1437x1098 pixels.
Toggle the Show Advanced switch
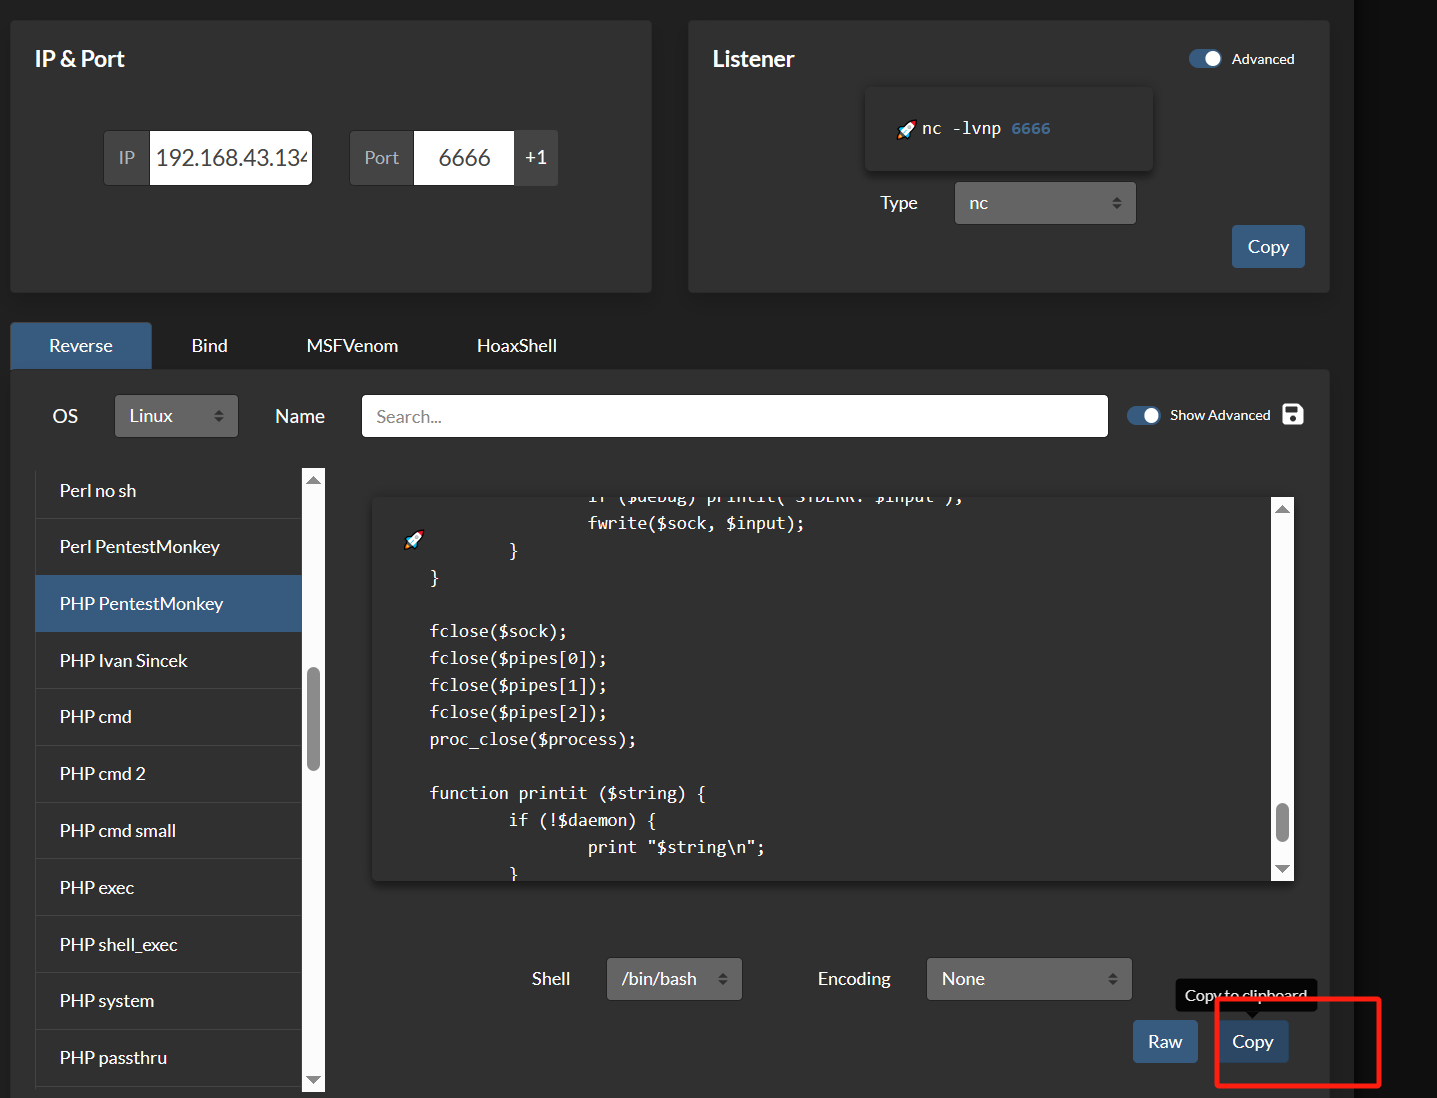pos(1143,415)
